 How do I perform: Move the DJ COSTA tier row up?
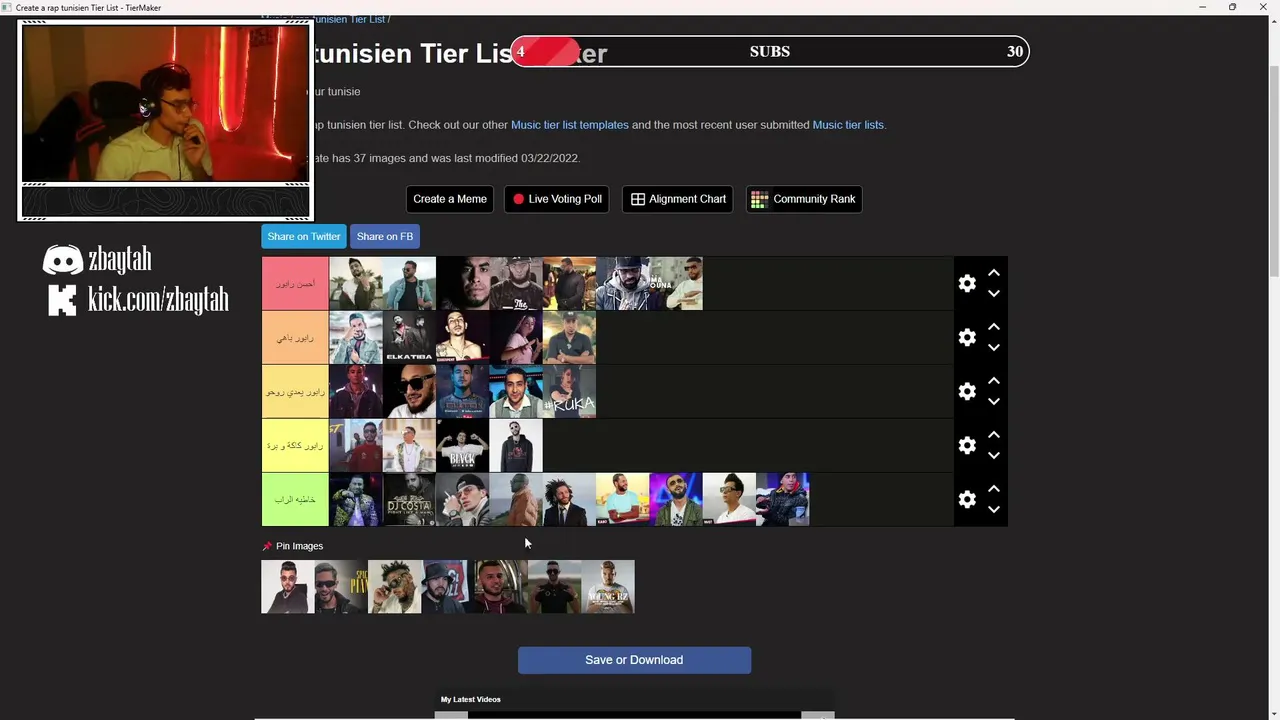pyautogui.click(x=994, y=489)
